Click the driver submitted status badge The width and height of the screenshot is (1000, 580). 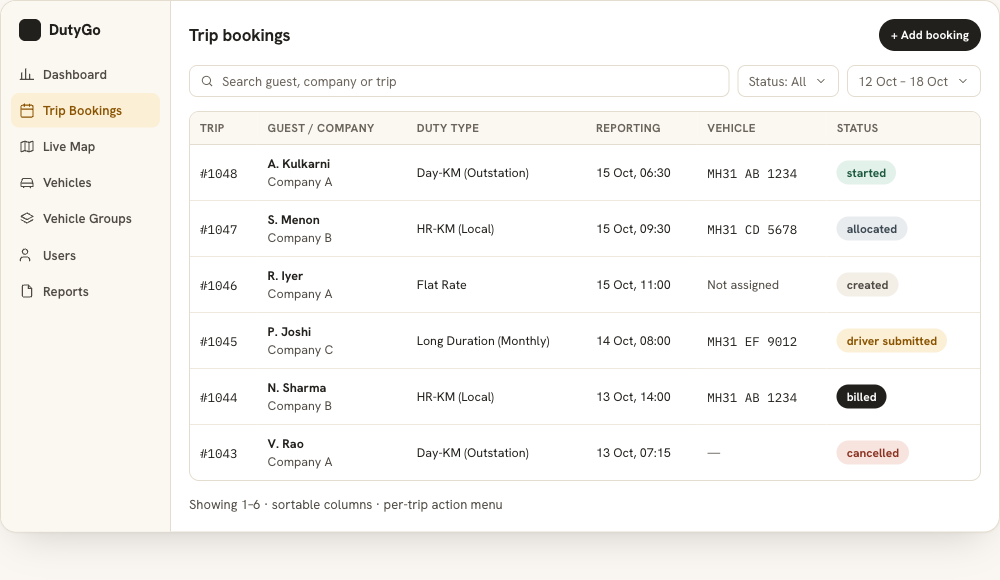[x=892, y=341]
